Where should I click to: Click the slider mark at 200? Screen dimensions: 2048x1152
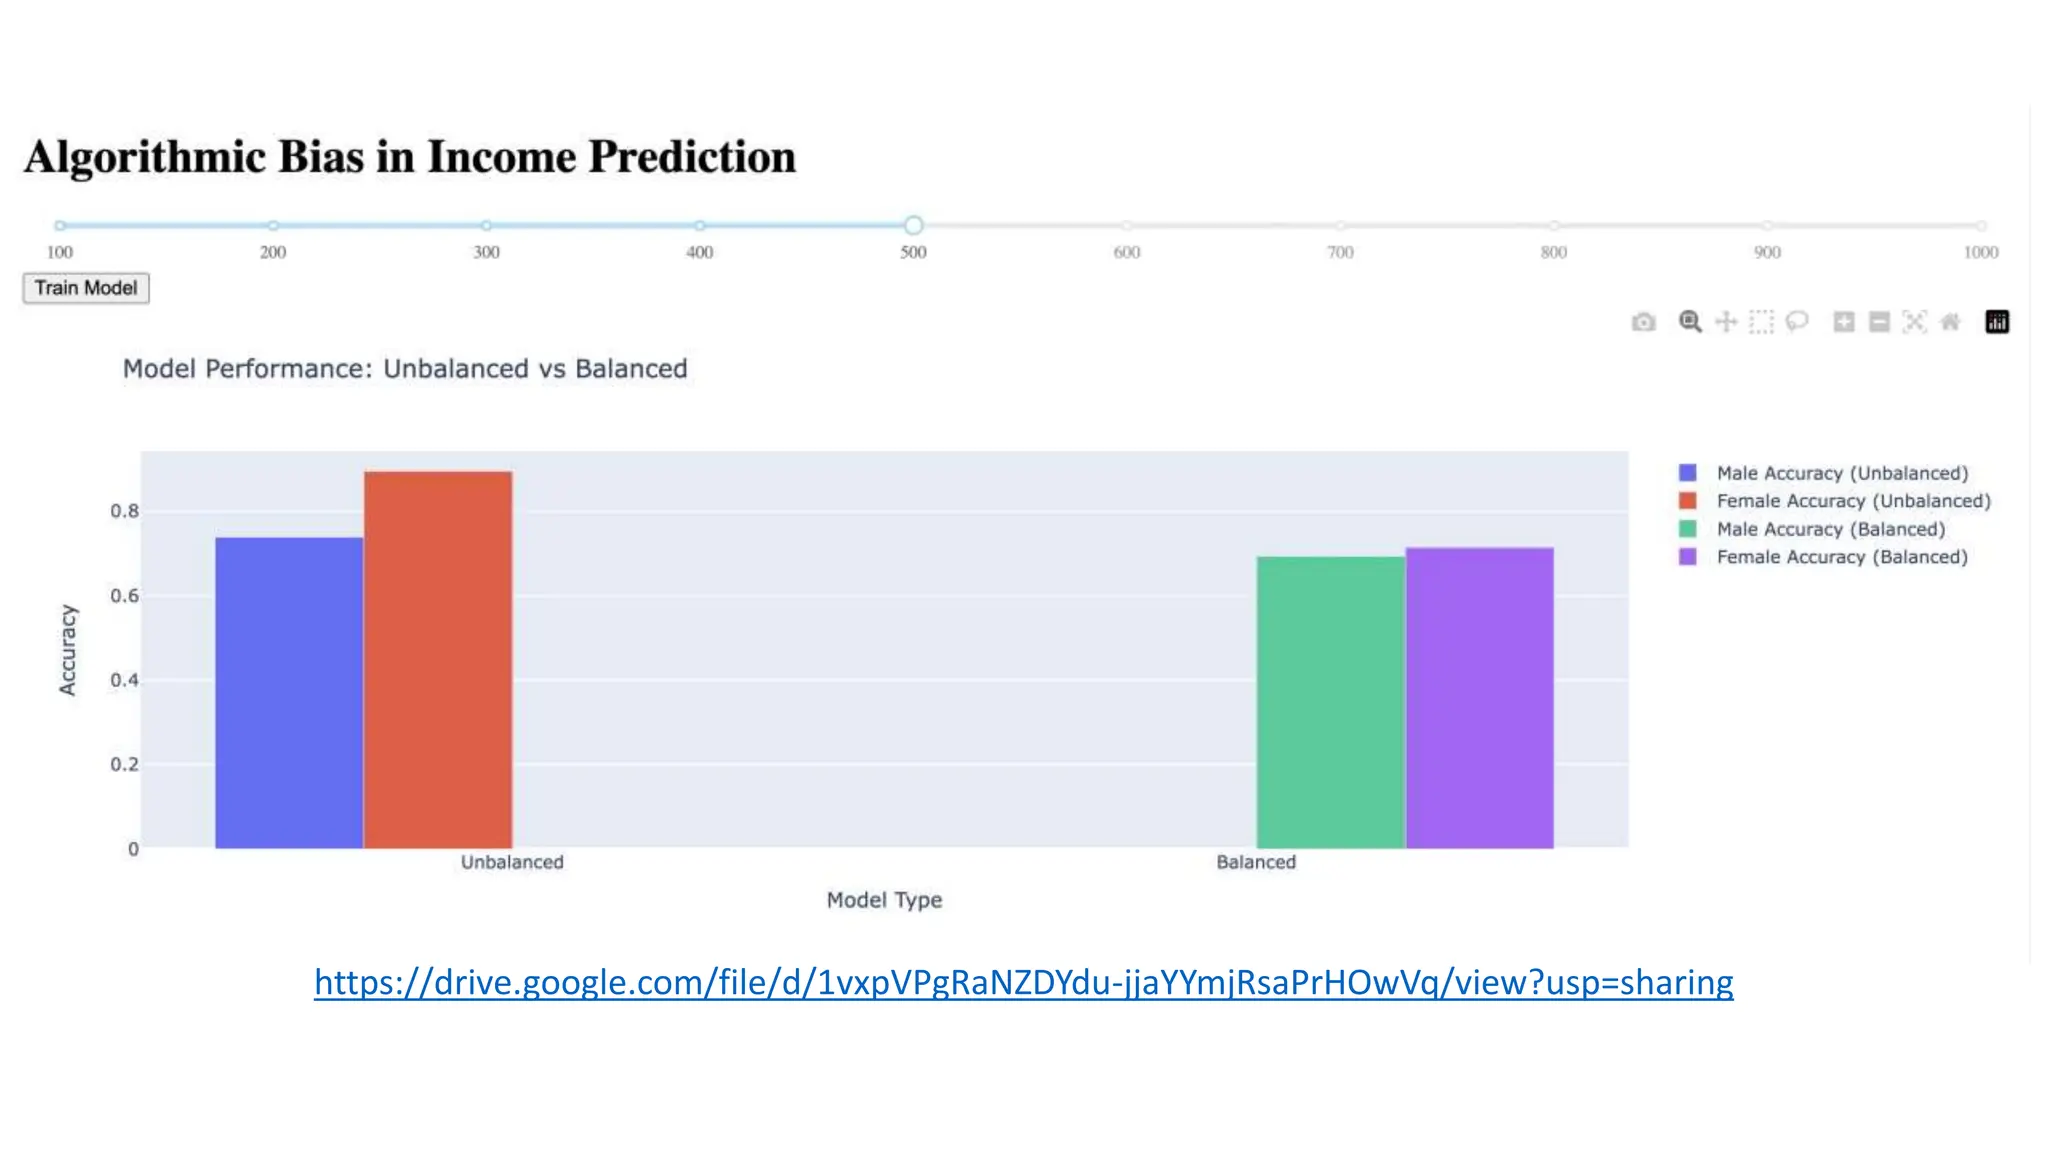tap(273, 226)
